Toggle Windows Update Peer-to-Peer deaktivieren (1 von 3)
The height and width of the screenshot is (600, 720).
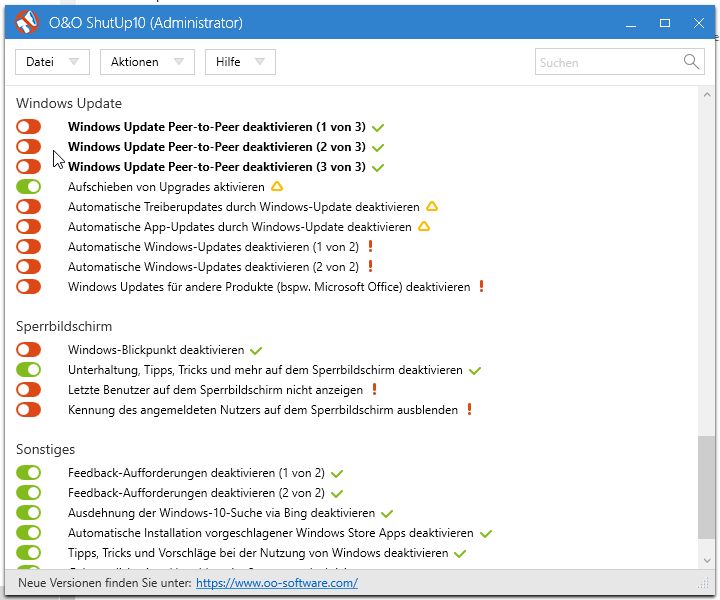[28, 126]
